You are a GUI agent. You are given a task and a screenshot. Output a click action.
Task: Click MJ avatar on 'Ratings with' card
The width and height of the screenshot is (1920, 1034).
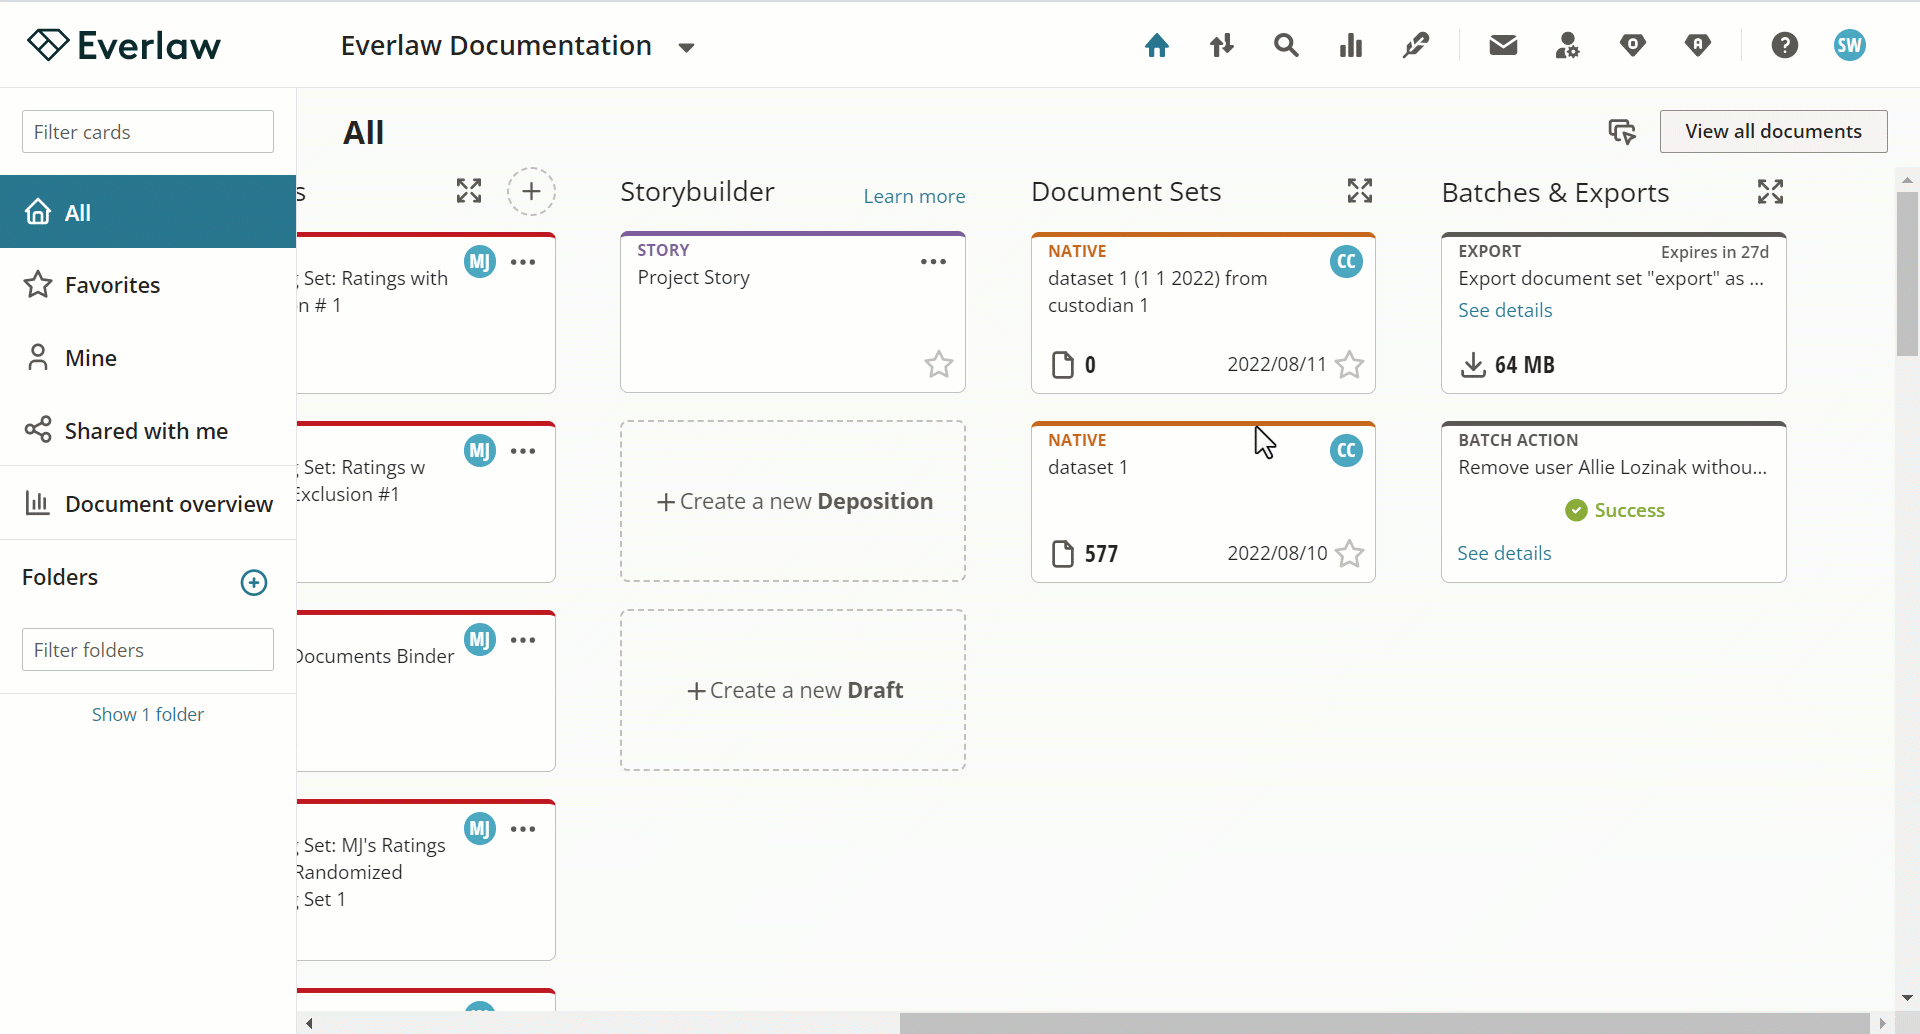(x=480, y=262)
